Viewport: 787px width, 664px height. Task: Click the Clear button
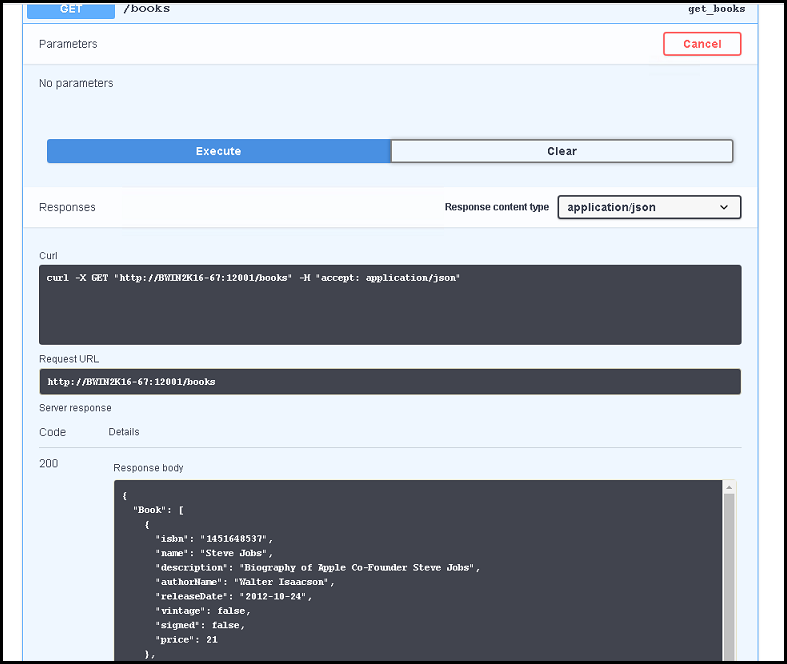coord(562,151)
